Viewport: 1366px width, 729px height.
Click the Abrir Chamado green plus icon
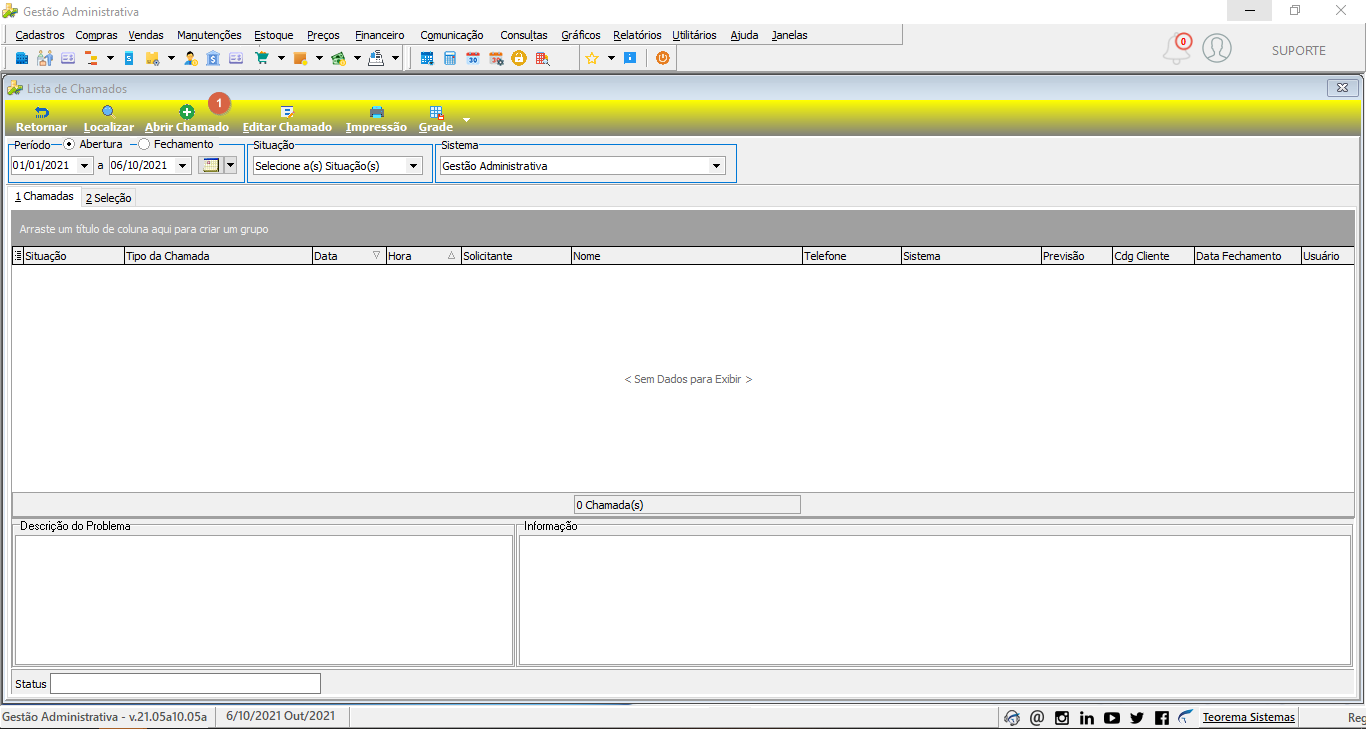click(187, 112)
